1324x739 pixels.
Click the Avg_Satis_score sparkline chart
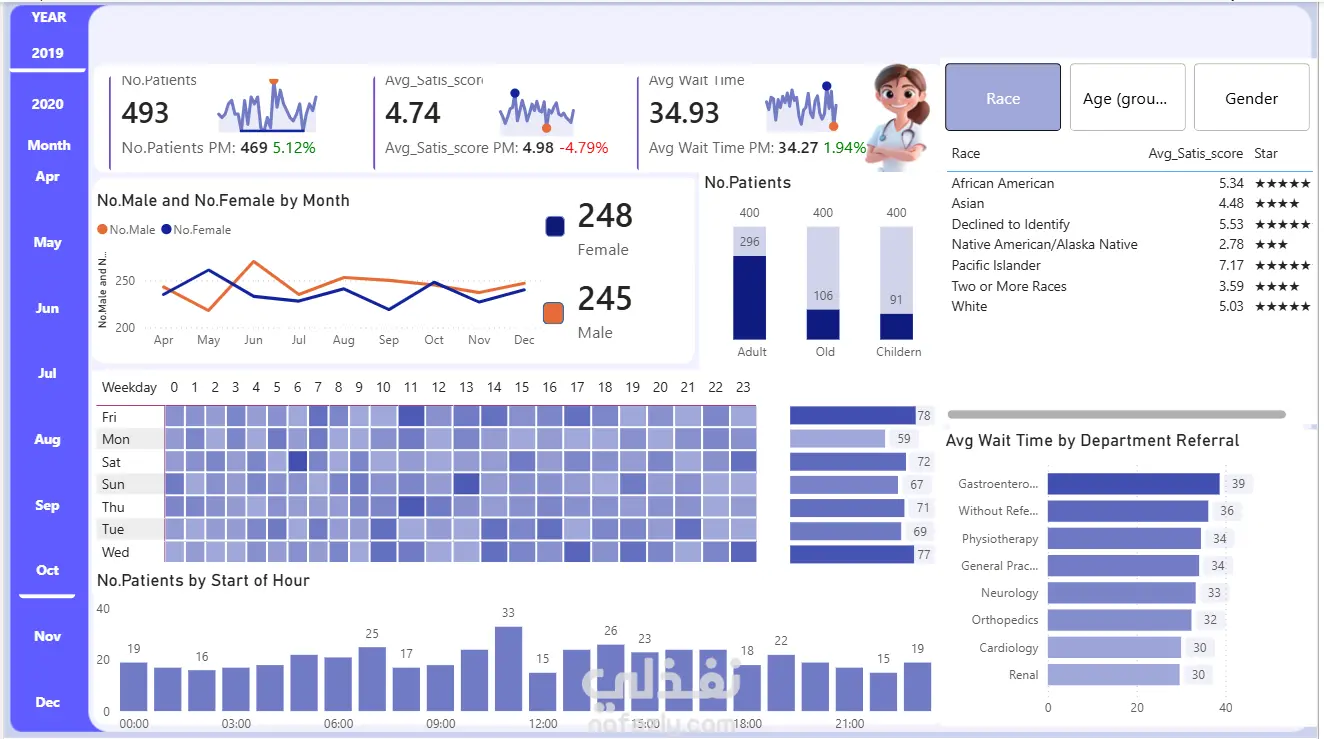pos(537,111)
